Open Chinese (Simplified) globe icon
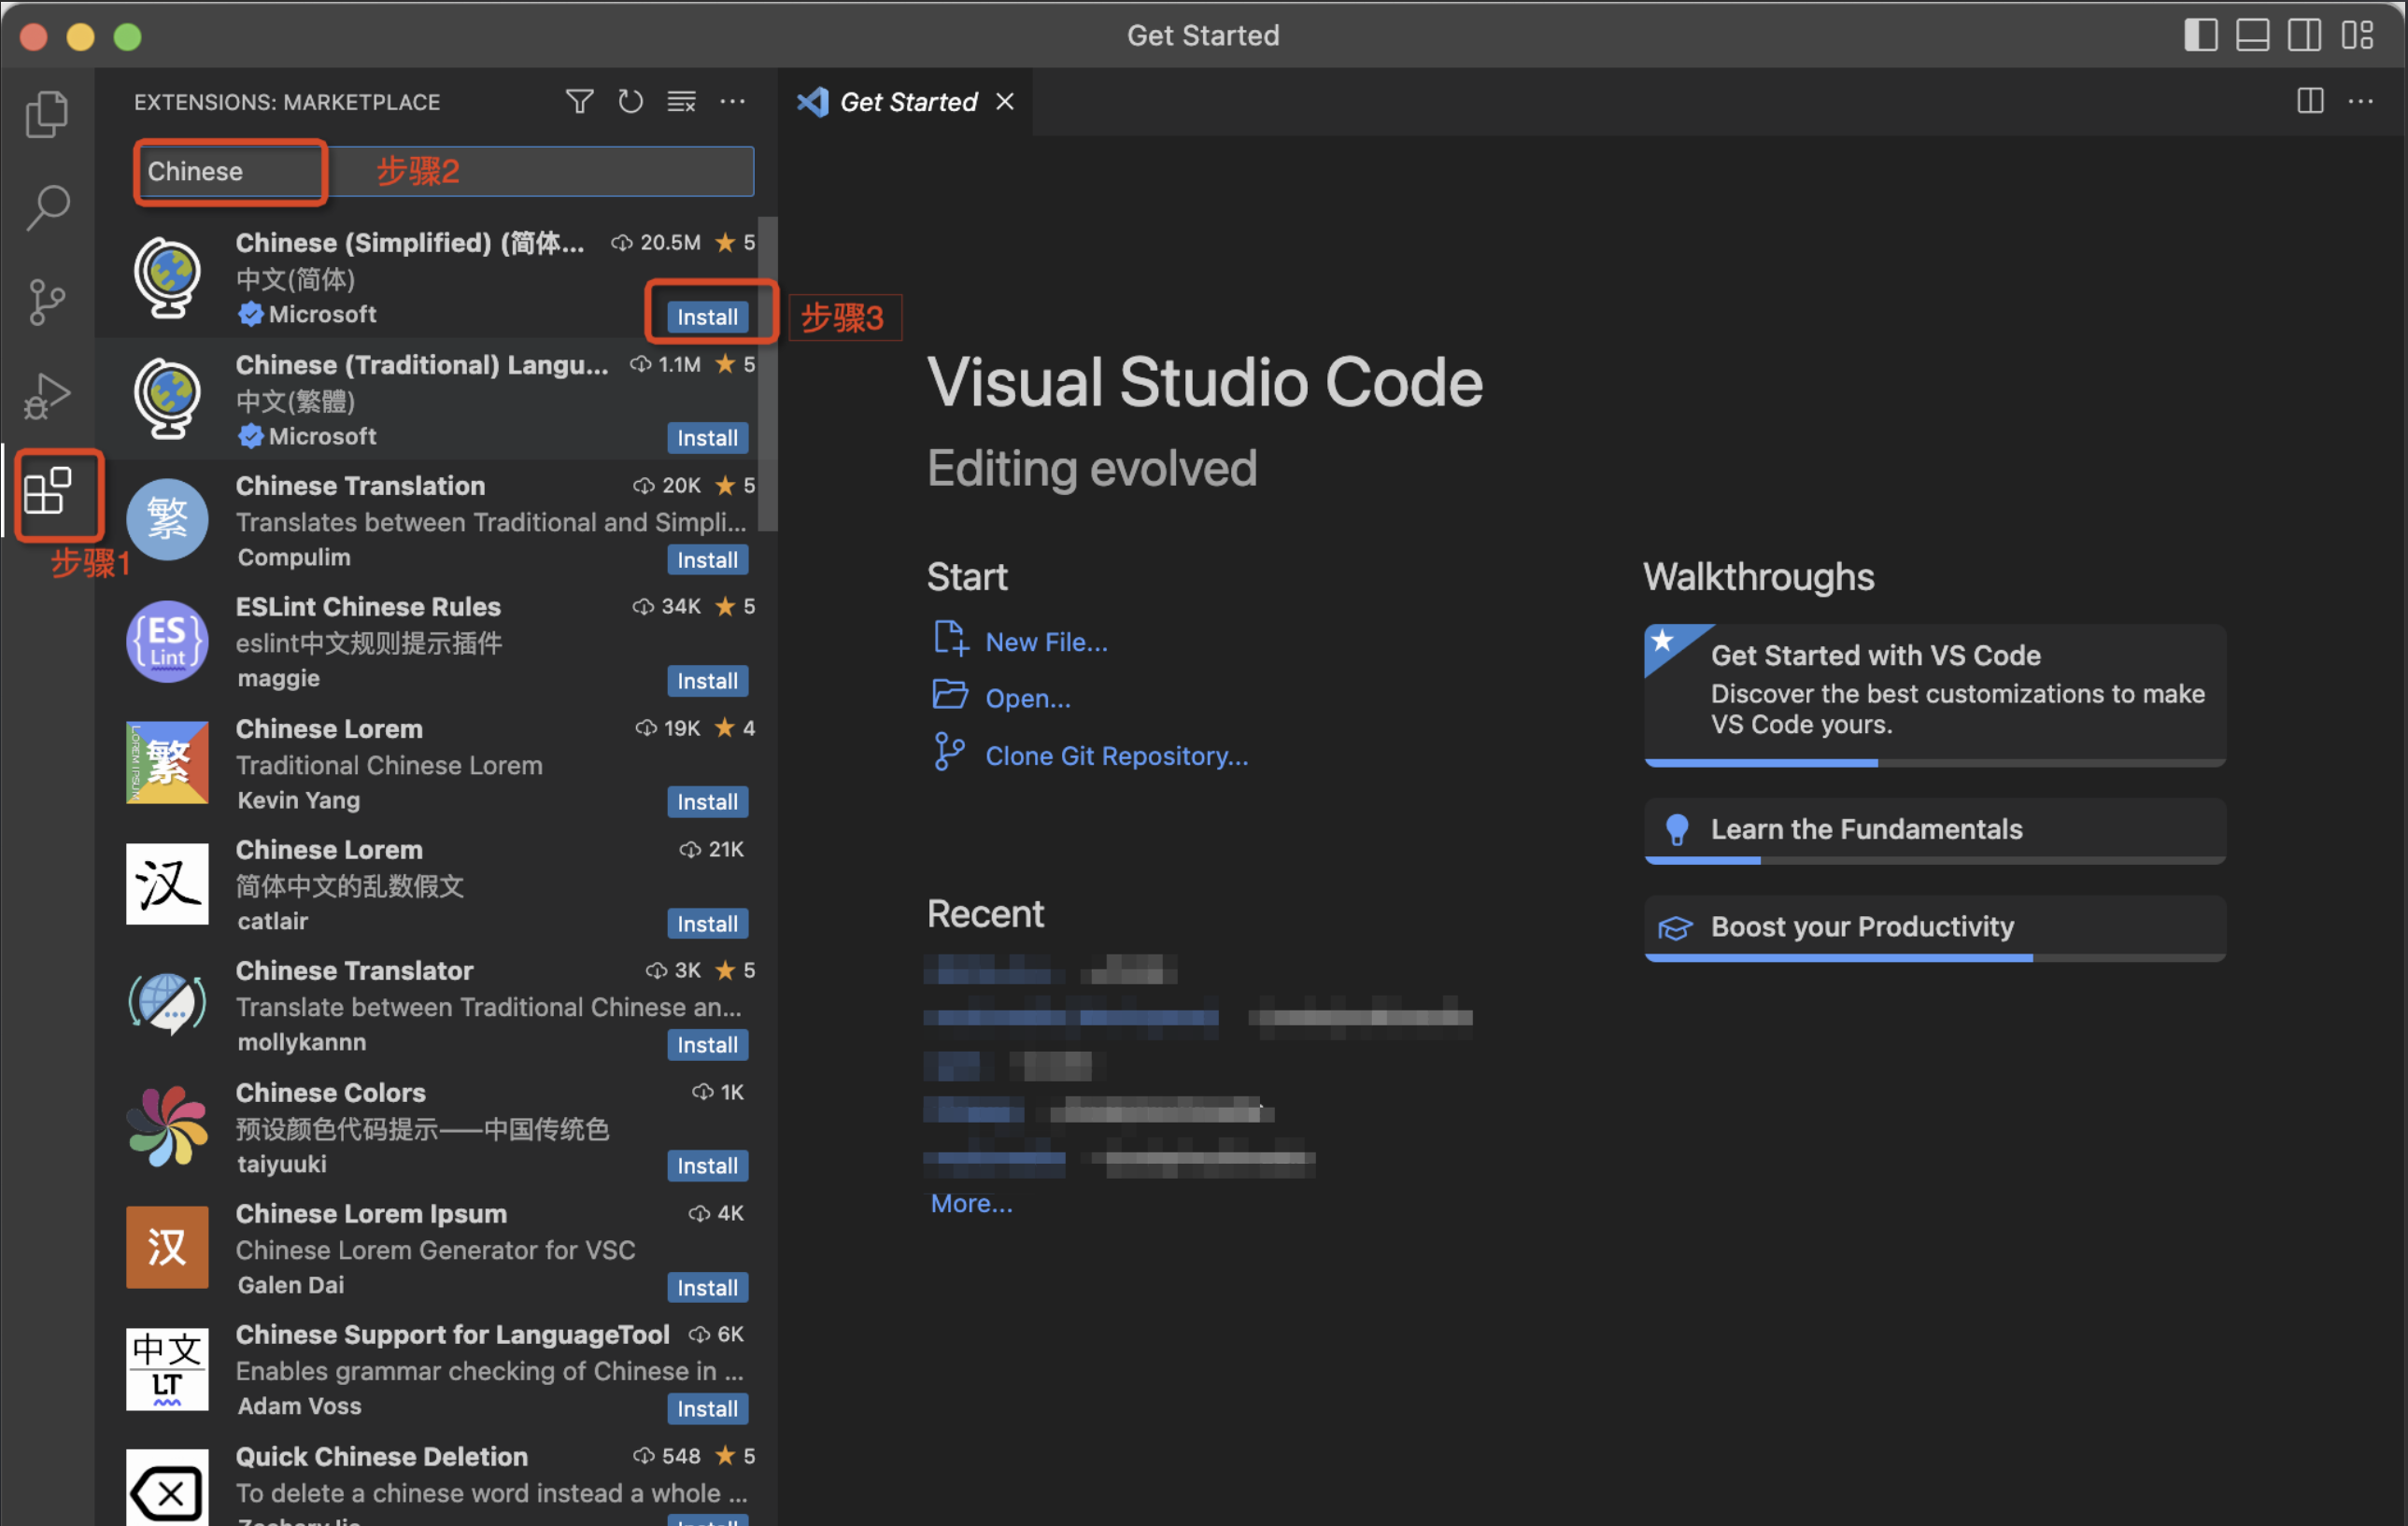2408x1526 pixels. (x=167, y=277)
